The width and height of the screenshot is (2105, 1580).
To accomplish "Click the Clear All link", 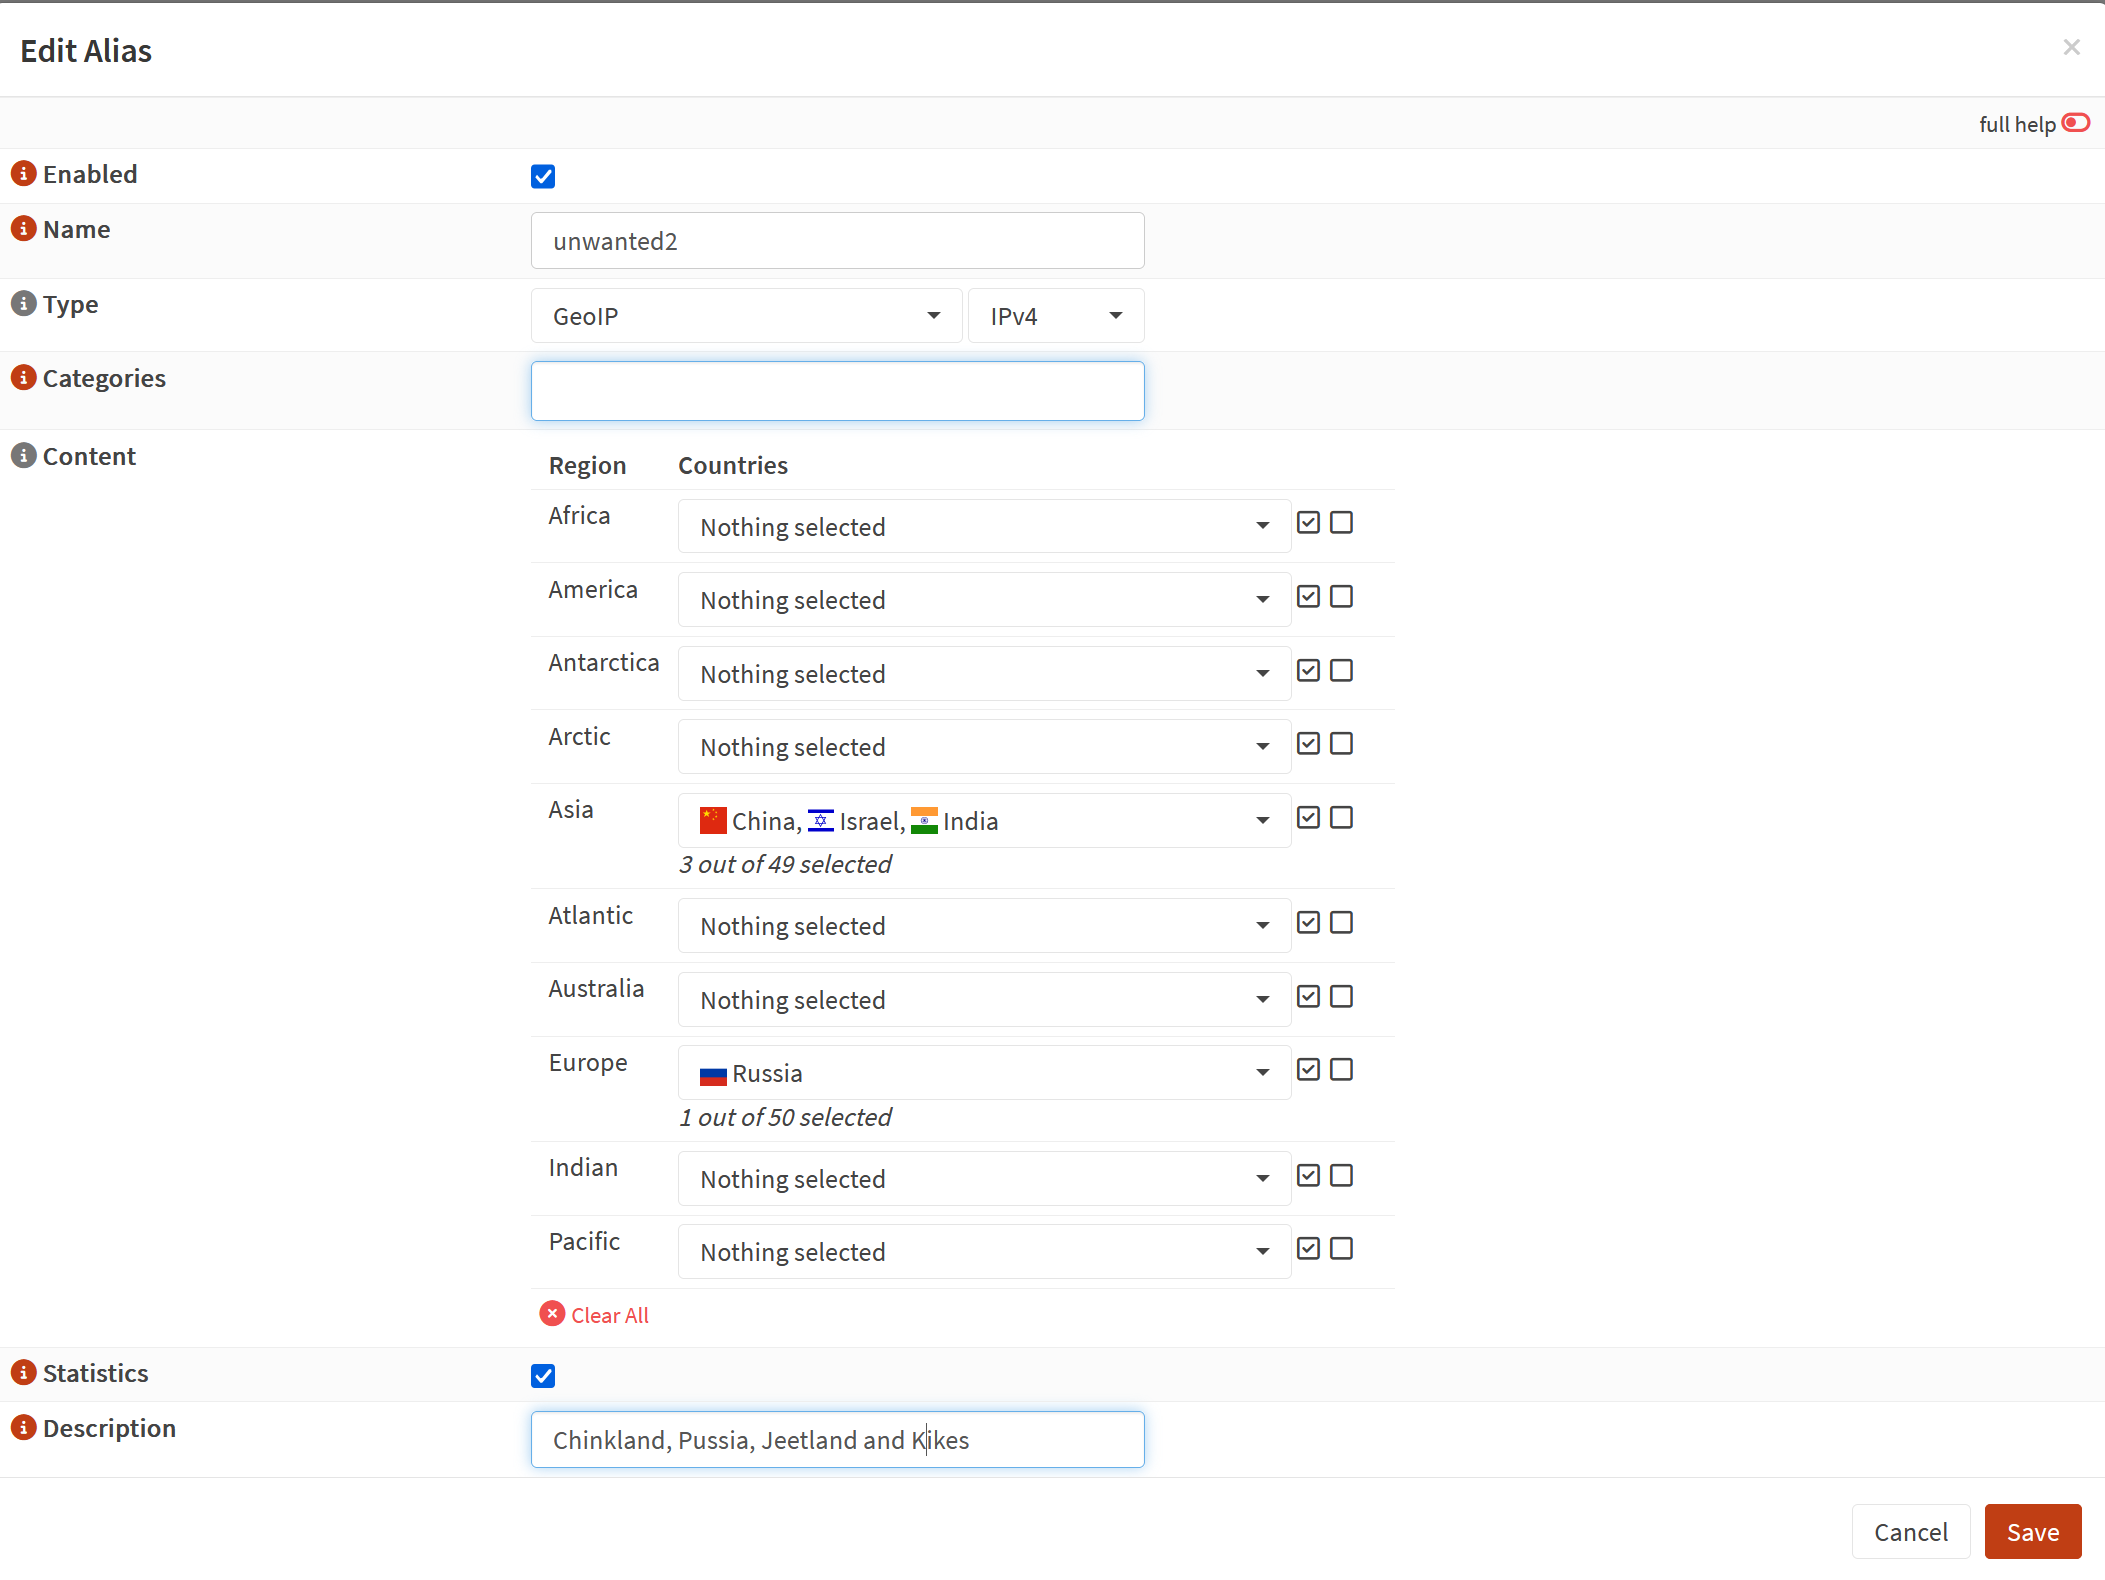I will point(595,1315).
